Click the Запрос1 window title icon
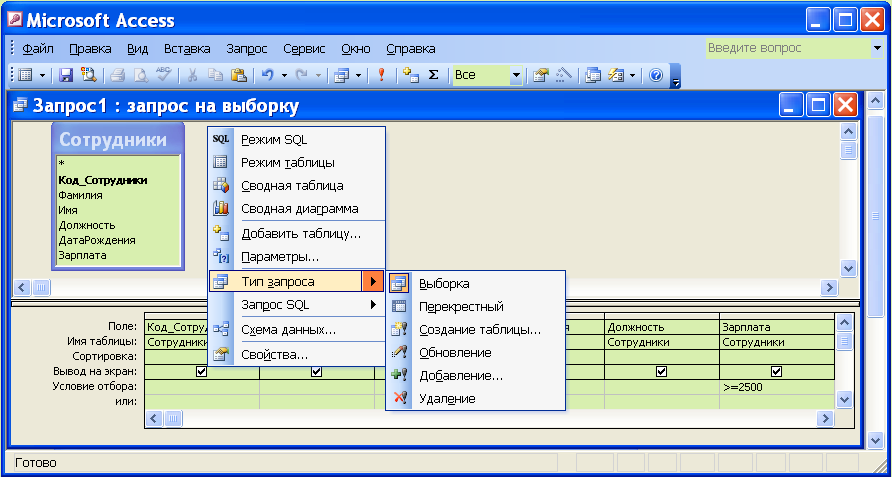This screenshot has height=477, width=892. 20,105
